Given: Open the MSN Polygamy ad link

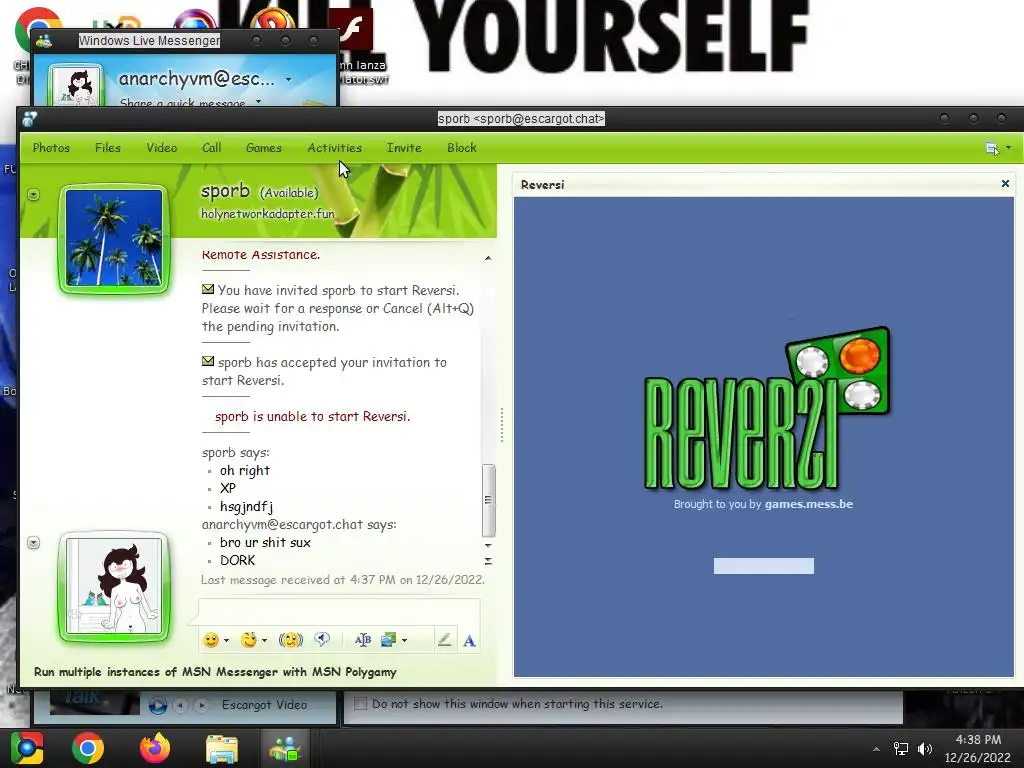Looking at the screenshot, I should (x=216, y=672).
